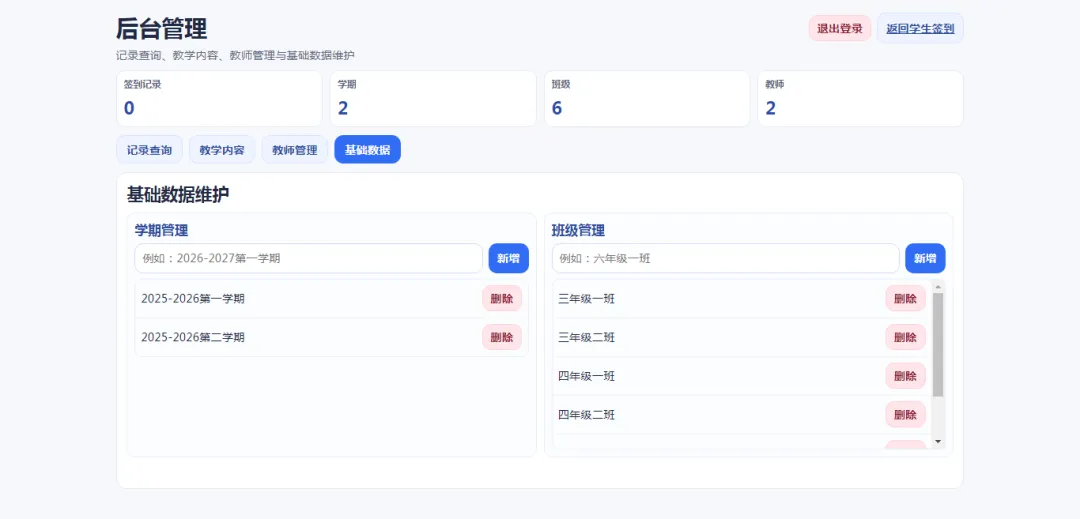The width and height of the screenshot is (1080, 519).
Task: Delete the 2025-2026第二学期 entry
Action: point(501,337)
